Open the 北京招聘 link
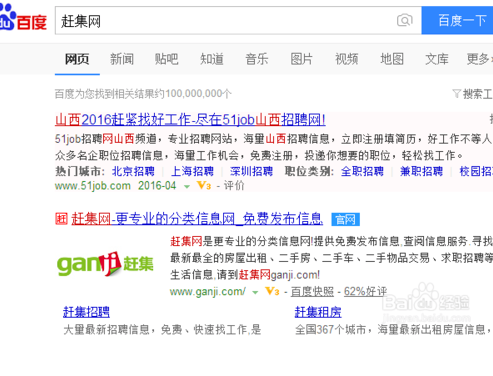Viewport: 493px width, 376px height. click(x=133, y=171)
